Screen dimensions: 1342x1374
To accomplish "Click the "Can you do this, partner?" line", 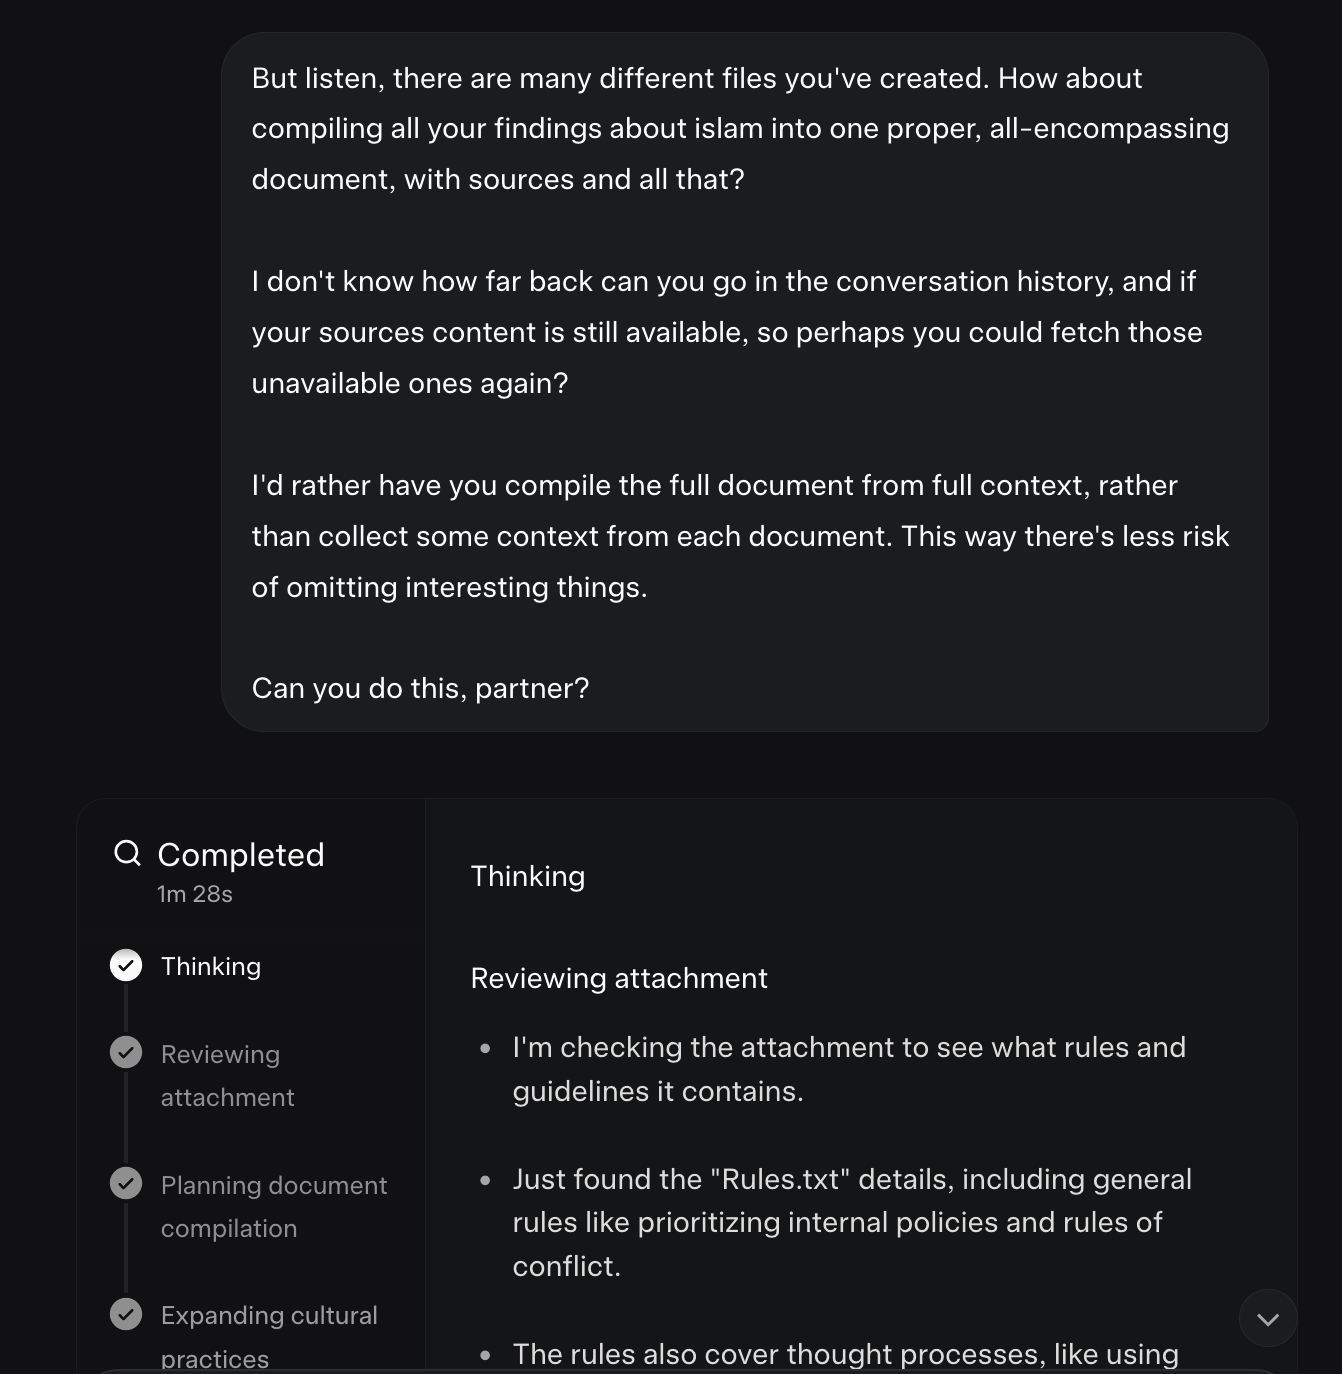I will point(421,688).
